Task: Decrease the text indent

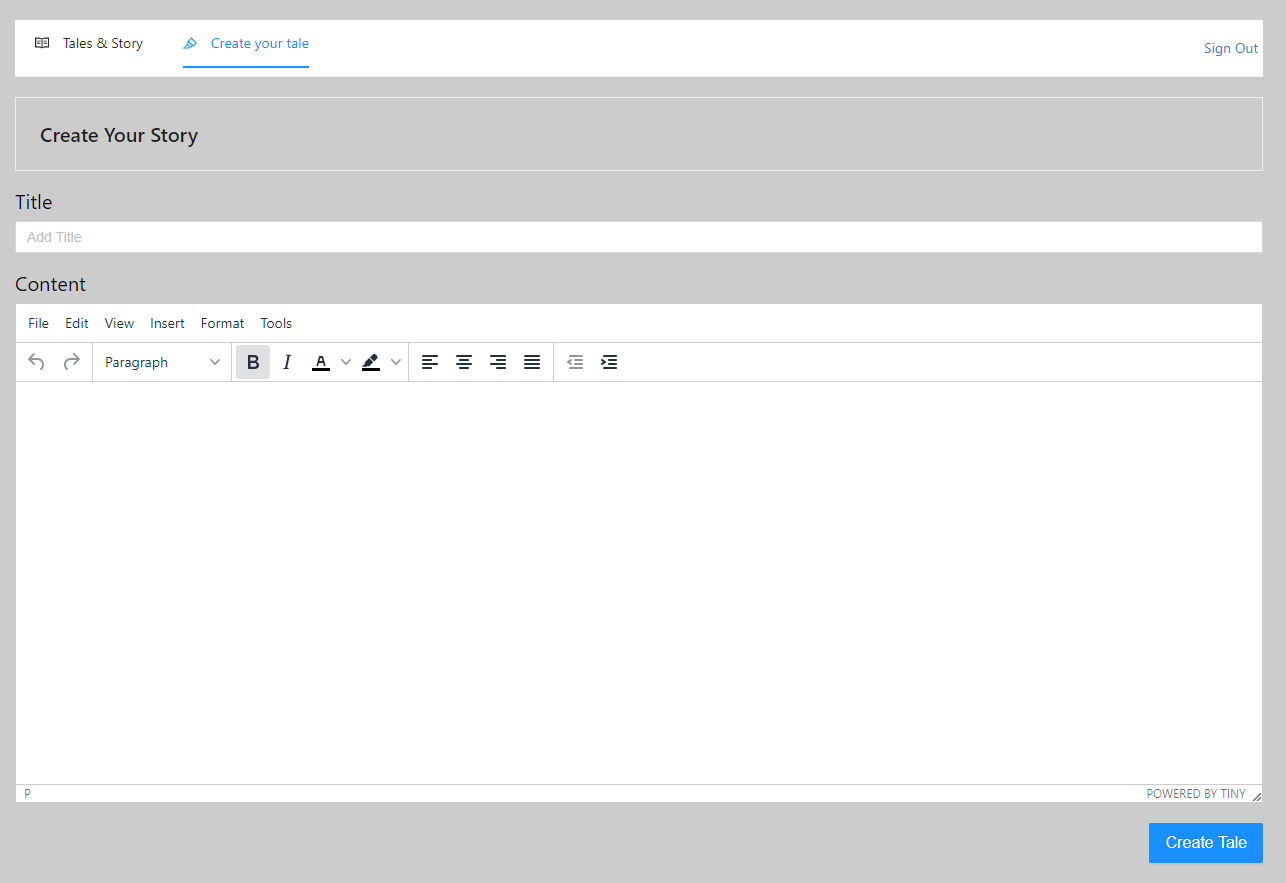Action: [x=575, y=362]
